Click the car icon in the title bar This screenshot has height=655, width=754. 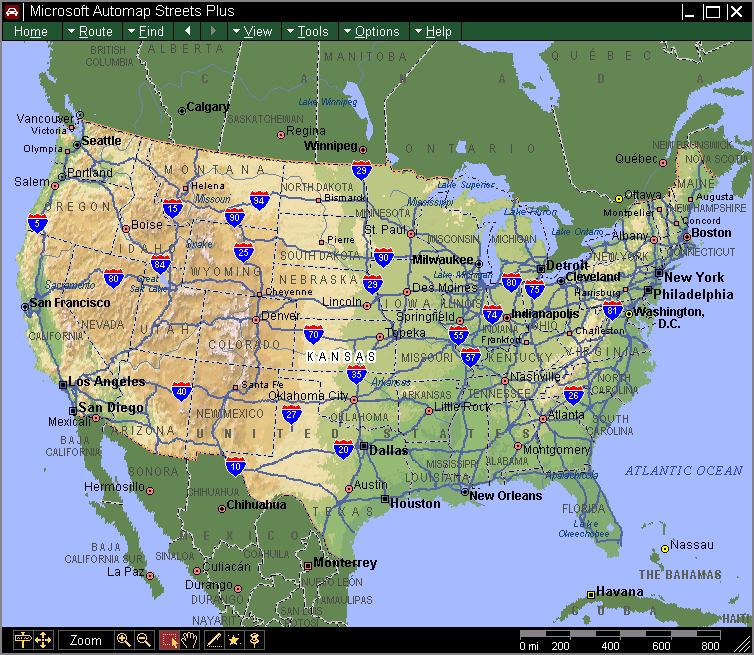pyautogui.click(x=12, y=12)
